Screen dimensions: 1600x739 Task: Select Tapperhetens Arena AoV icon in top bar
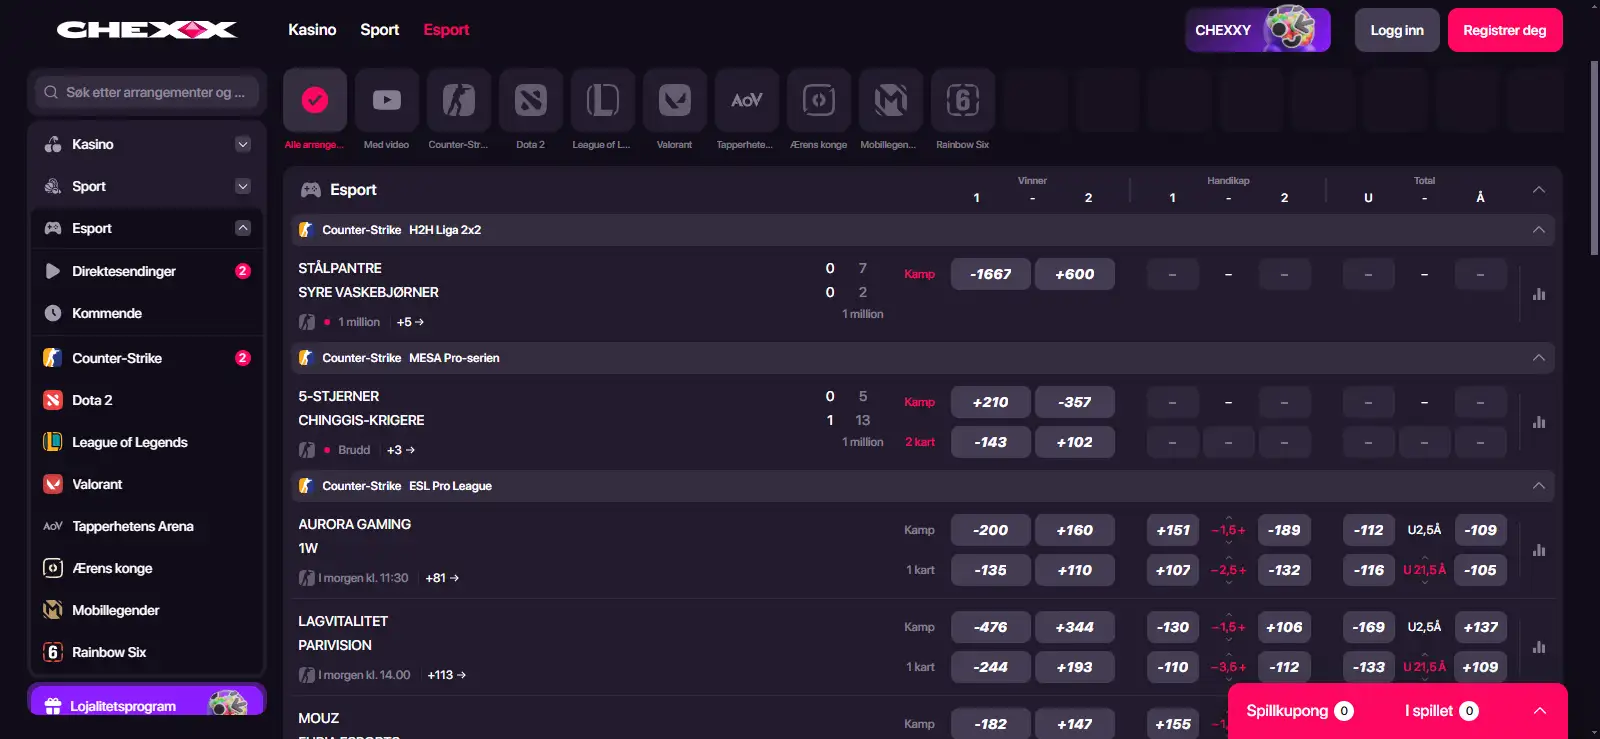[x=747, y=100]
